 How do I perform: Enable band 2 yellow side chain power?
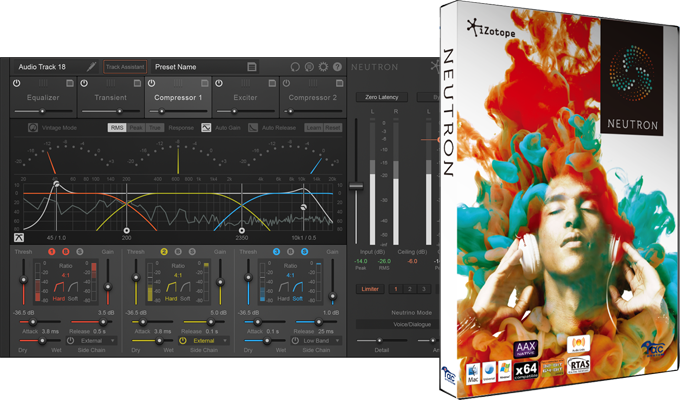pos(183,341)
